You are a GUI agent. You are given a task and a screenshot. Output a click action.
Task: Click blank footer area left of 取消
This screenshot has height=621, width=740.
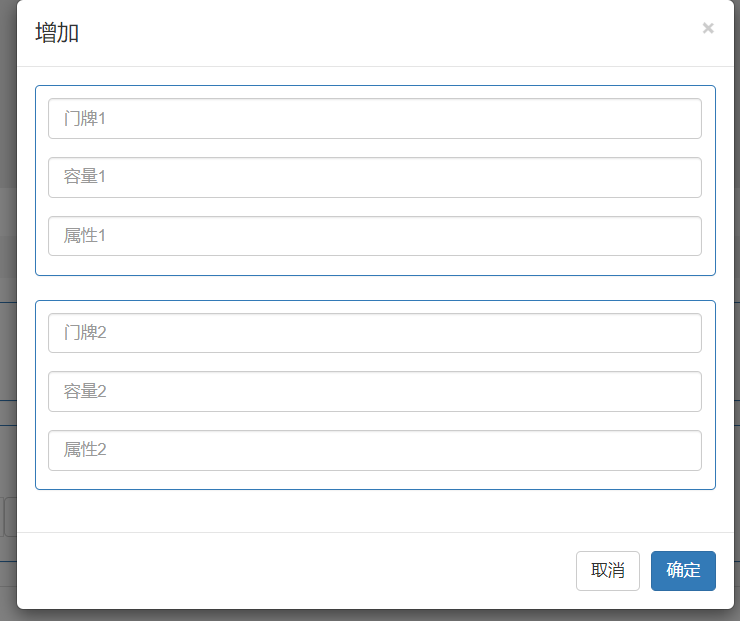coord(300,571)
